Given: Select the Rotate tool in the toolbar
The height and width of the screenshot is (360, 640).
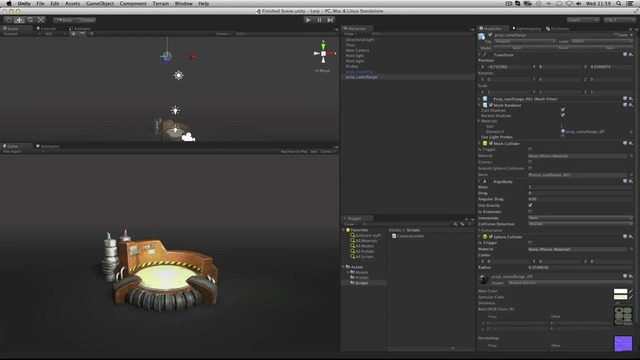Looking at the screenshot, I should tap(30, 20).
